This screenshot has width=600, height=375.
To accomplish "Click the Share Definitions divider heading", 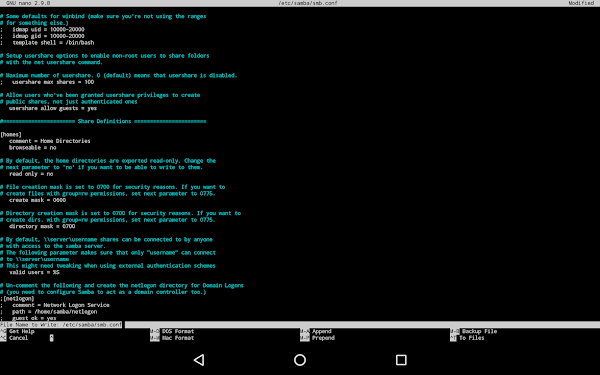I will click(103, 122).
